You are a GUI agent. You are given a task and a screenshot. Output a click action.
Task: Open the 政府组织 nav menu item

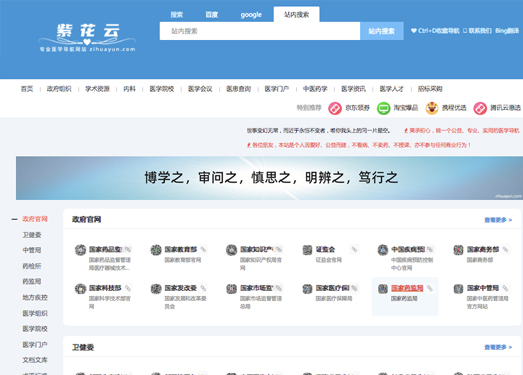[x=59, y=89]
